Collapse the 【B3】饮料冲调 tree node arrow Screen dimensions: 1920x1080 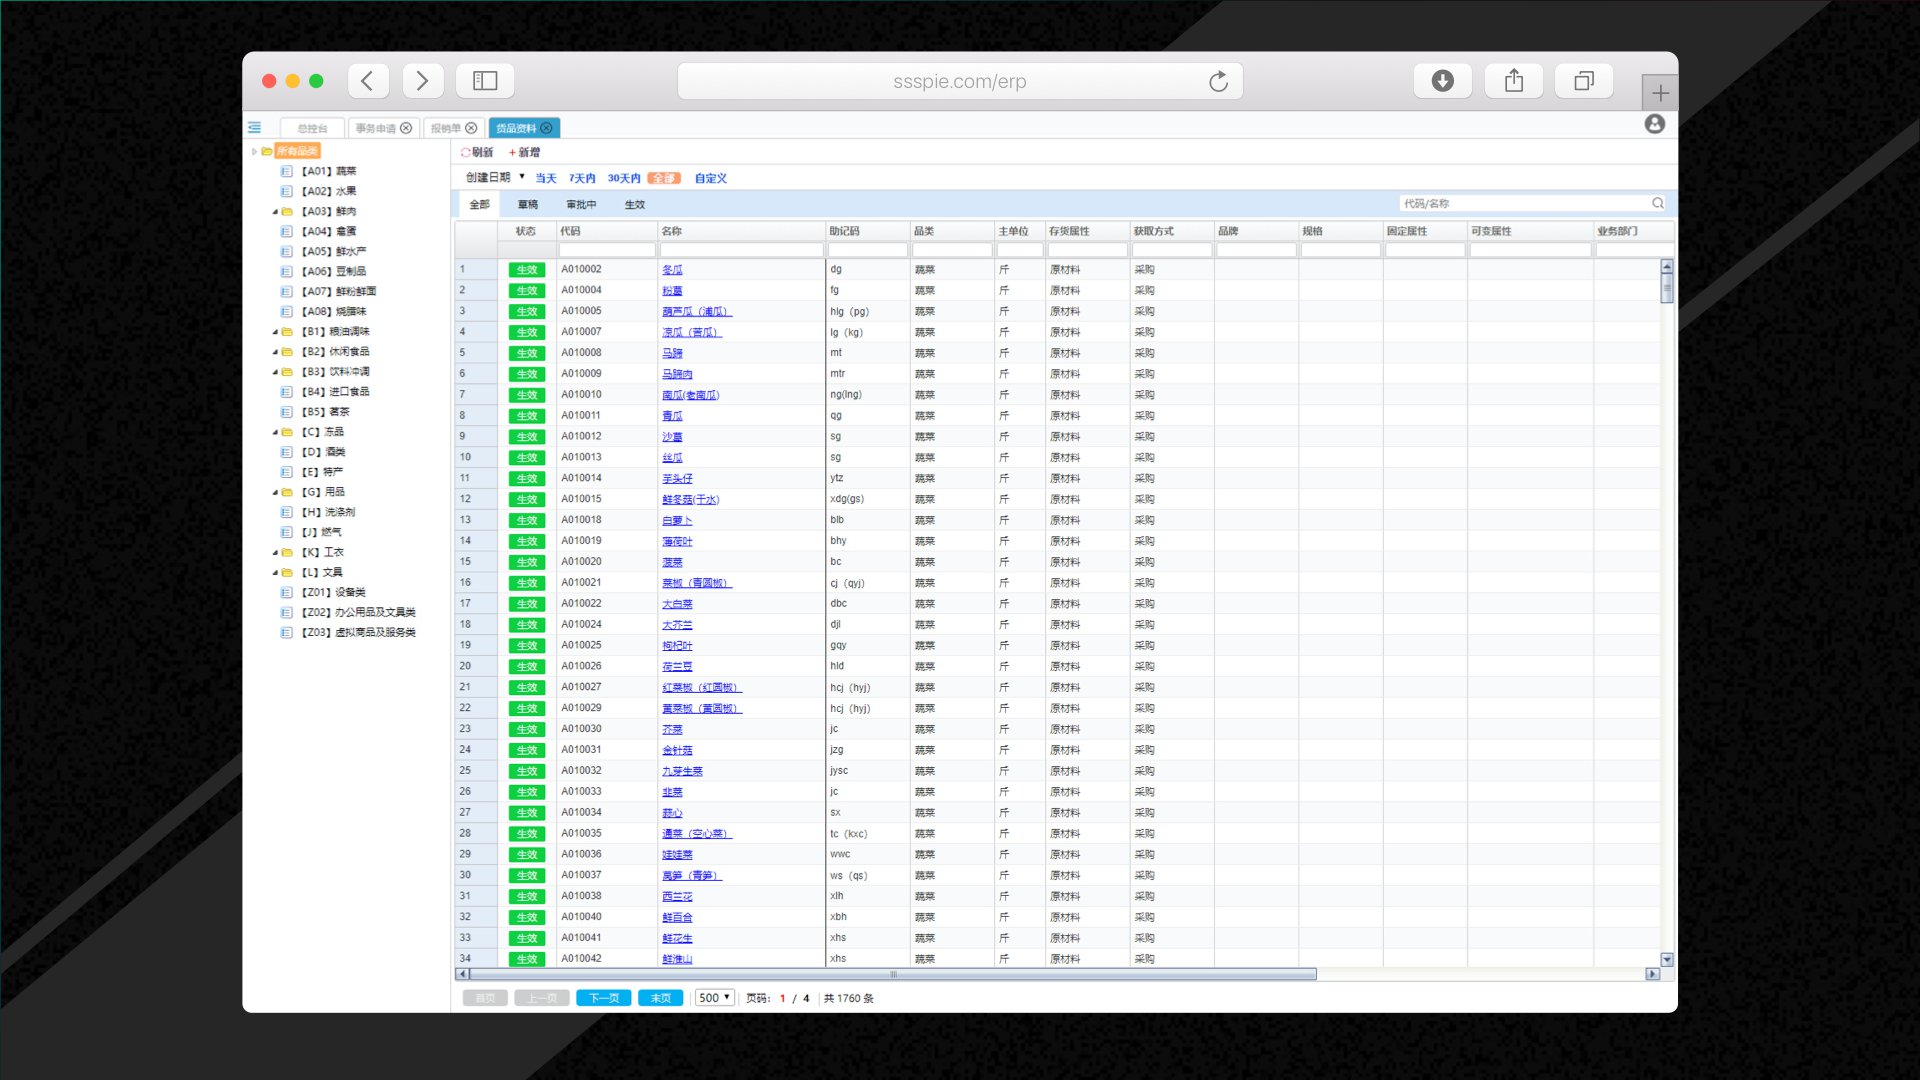(x=275, y=371)
